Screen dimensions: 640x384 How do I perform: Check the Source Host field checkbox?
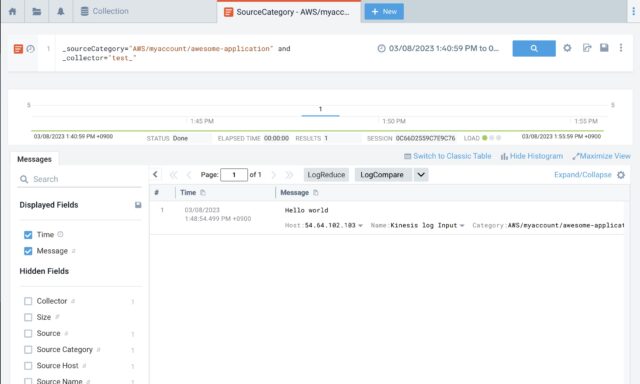[x=28, y=366]
